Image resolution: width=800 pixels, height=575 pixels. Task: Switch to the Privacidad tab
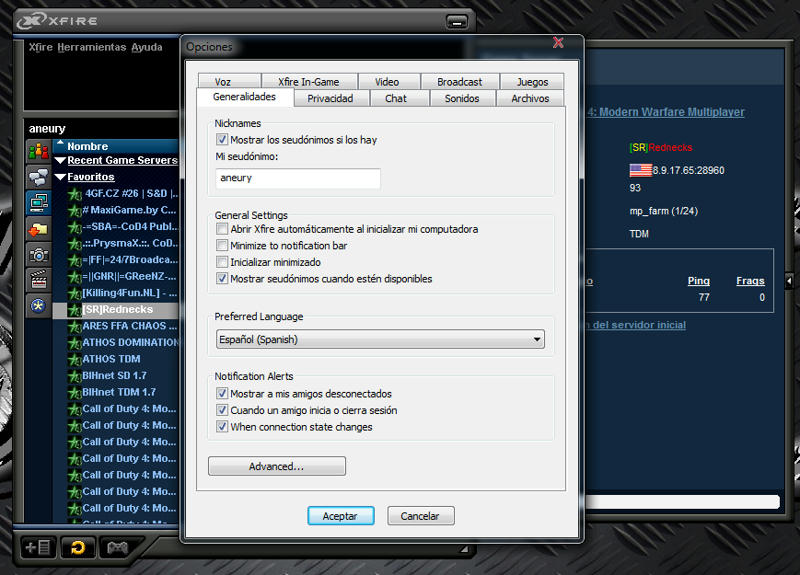click(x=330, y=98)
